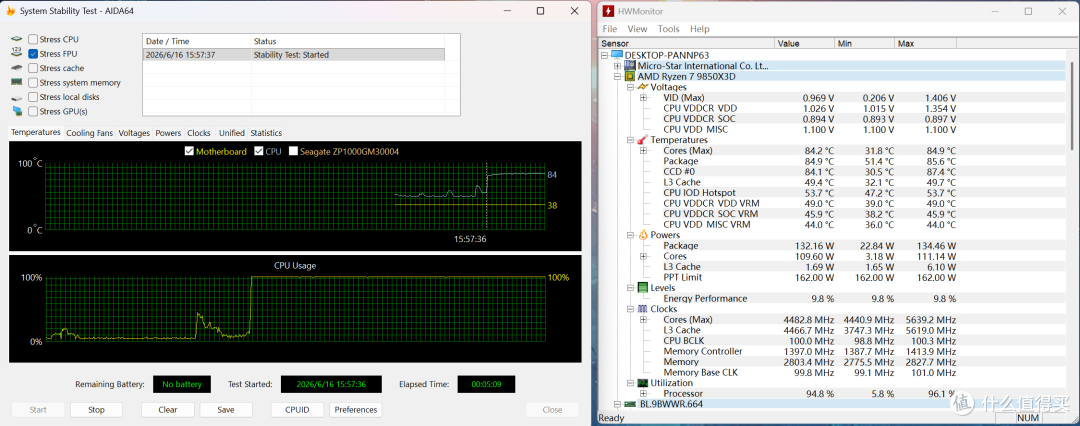Click the GPU icon beside Stress GPU(s)
The width and height of the screenshot is (1080, 426).
(x=17, y=111)
